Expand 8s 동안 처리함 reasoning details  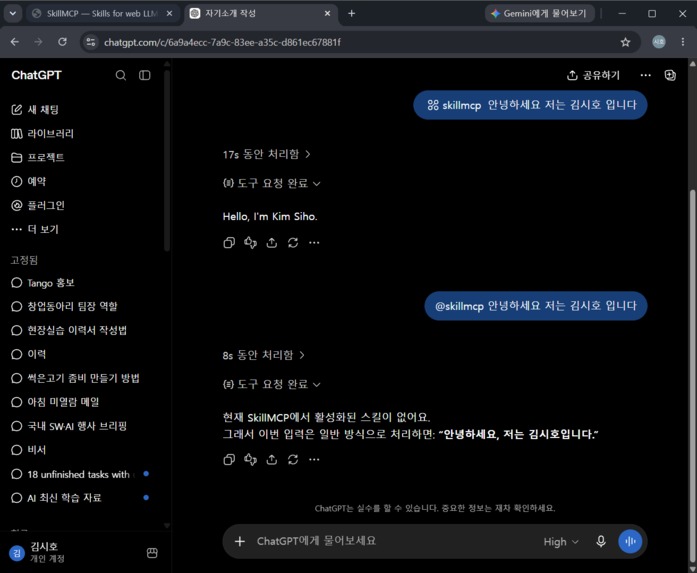pos(263,355)
